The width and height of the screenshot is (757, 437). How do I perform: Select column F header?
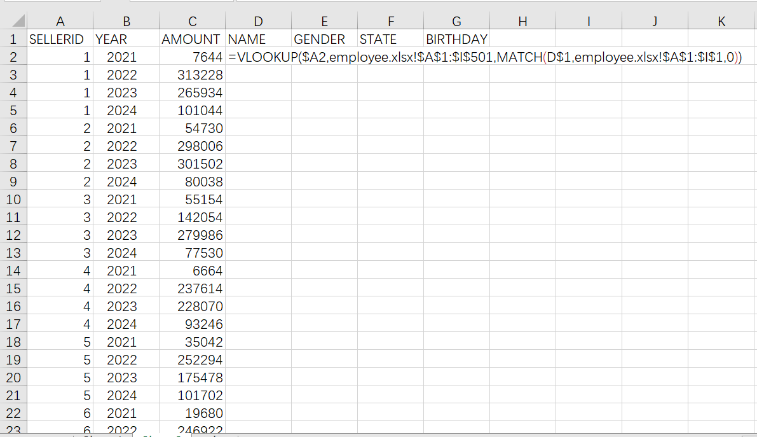pyautogui.click(x=391, y=21)
